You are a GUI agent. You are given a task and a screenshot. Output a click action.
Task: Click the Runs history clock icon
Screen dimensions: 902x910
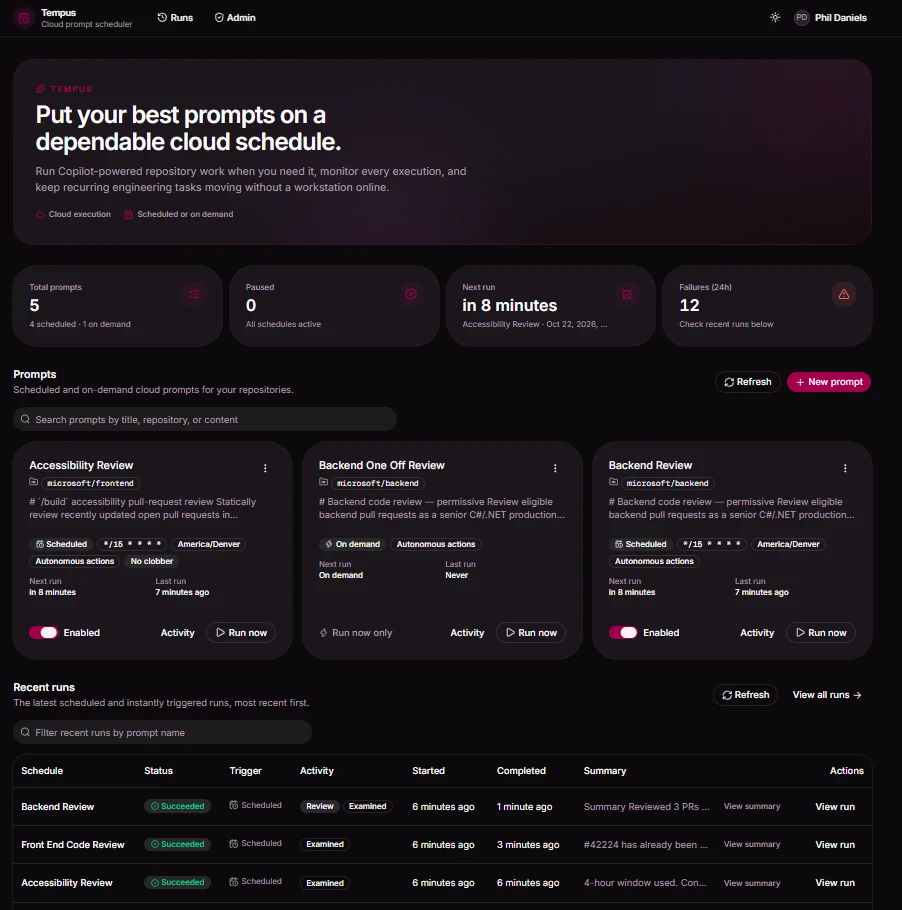162,17
